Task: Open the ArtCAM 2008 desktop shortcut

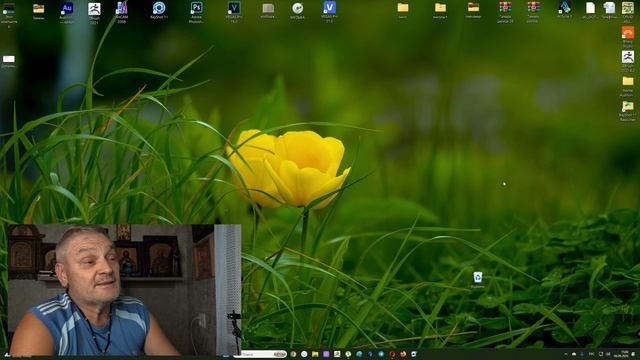Action: [x=122, y=8]
